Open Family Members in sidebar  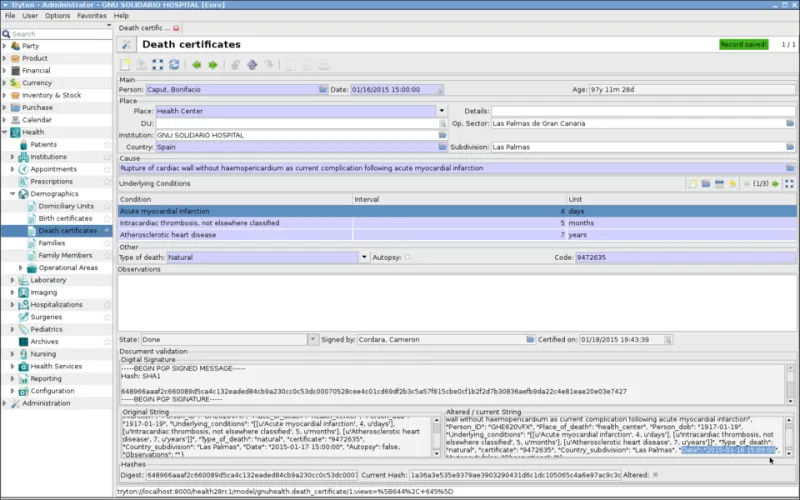(65, 255)
